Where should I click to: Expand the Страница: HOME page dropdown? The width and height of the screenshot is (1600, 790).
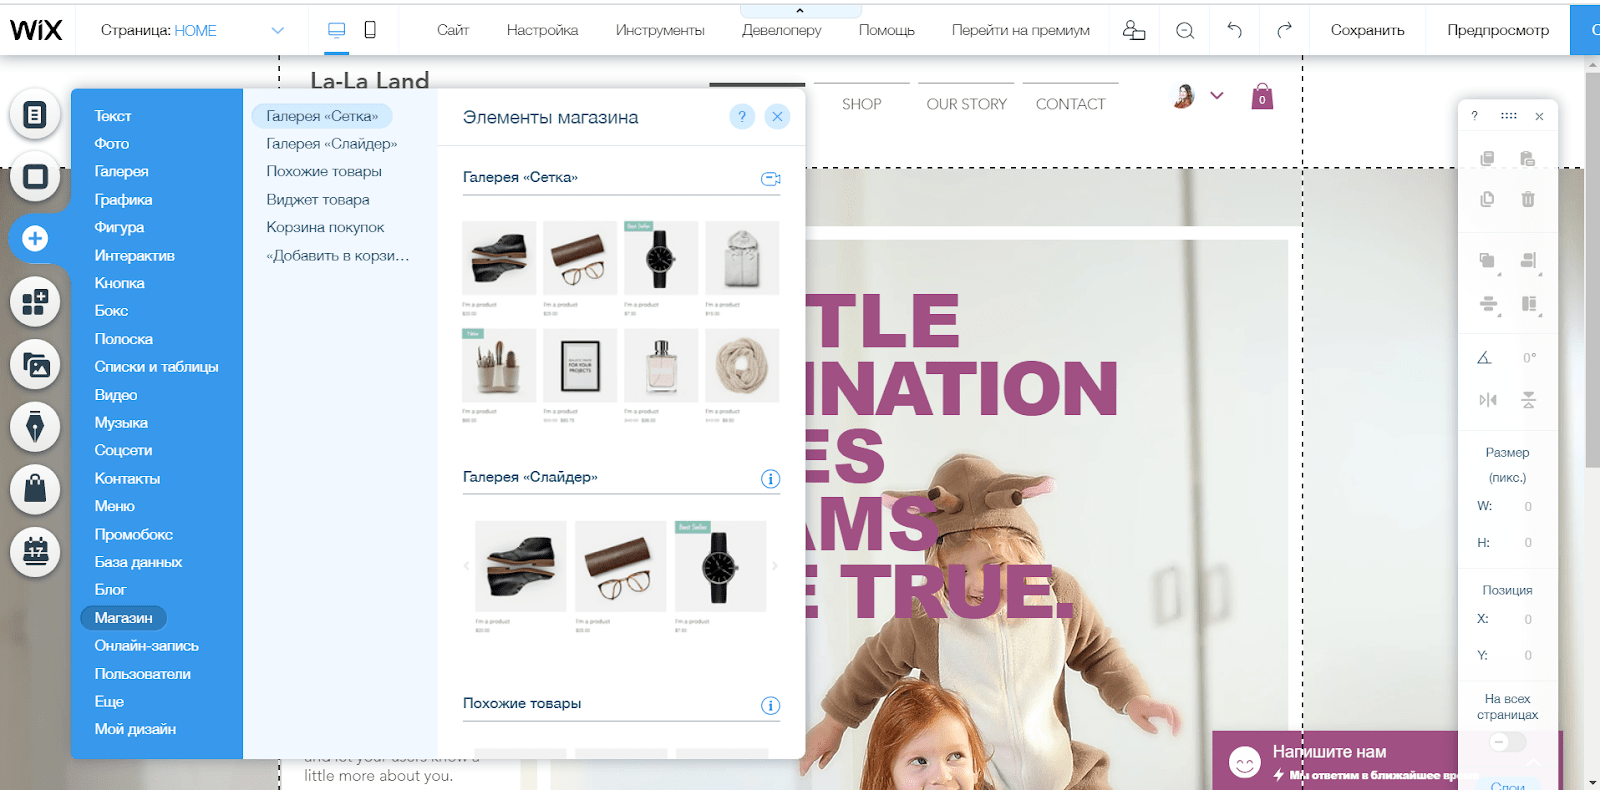tap(277, 30)
